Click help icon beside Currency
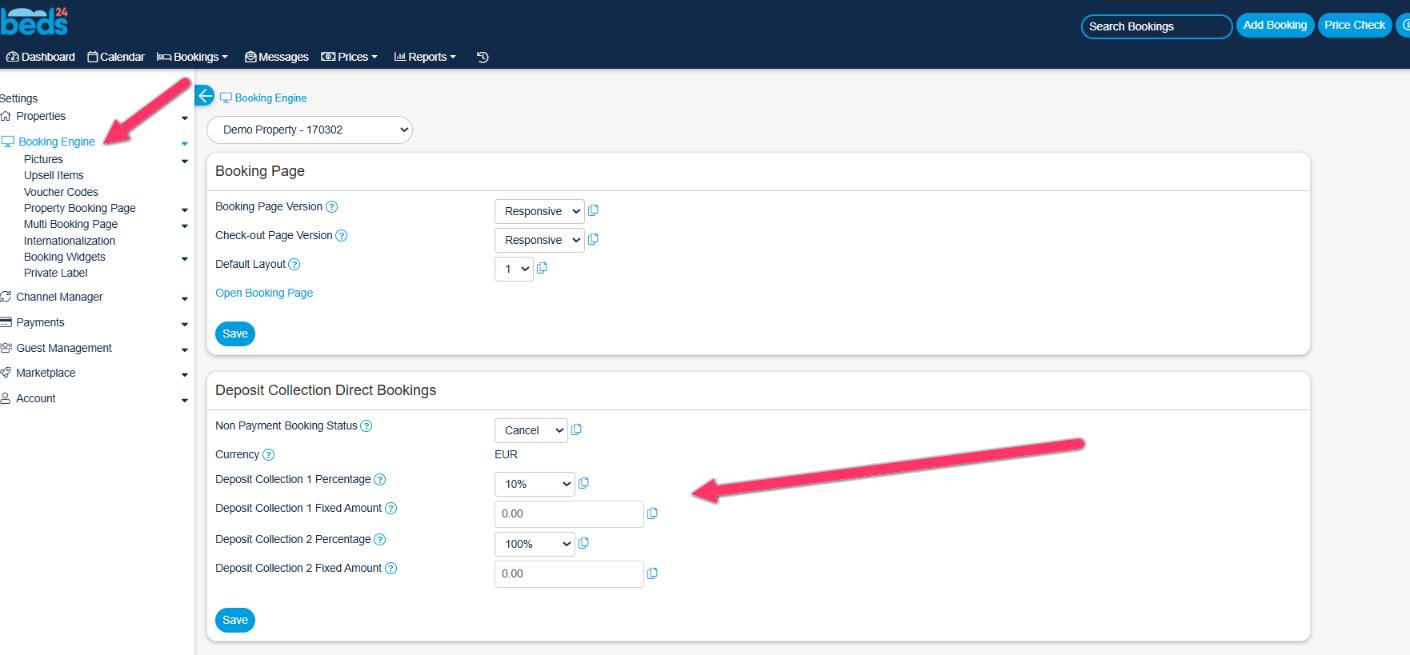 268,455
